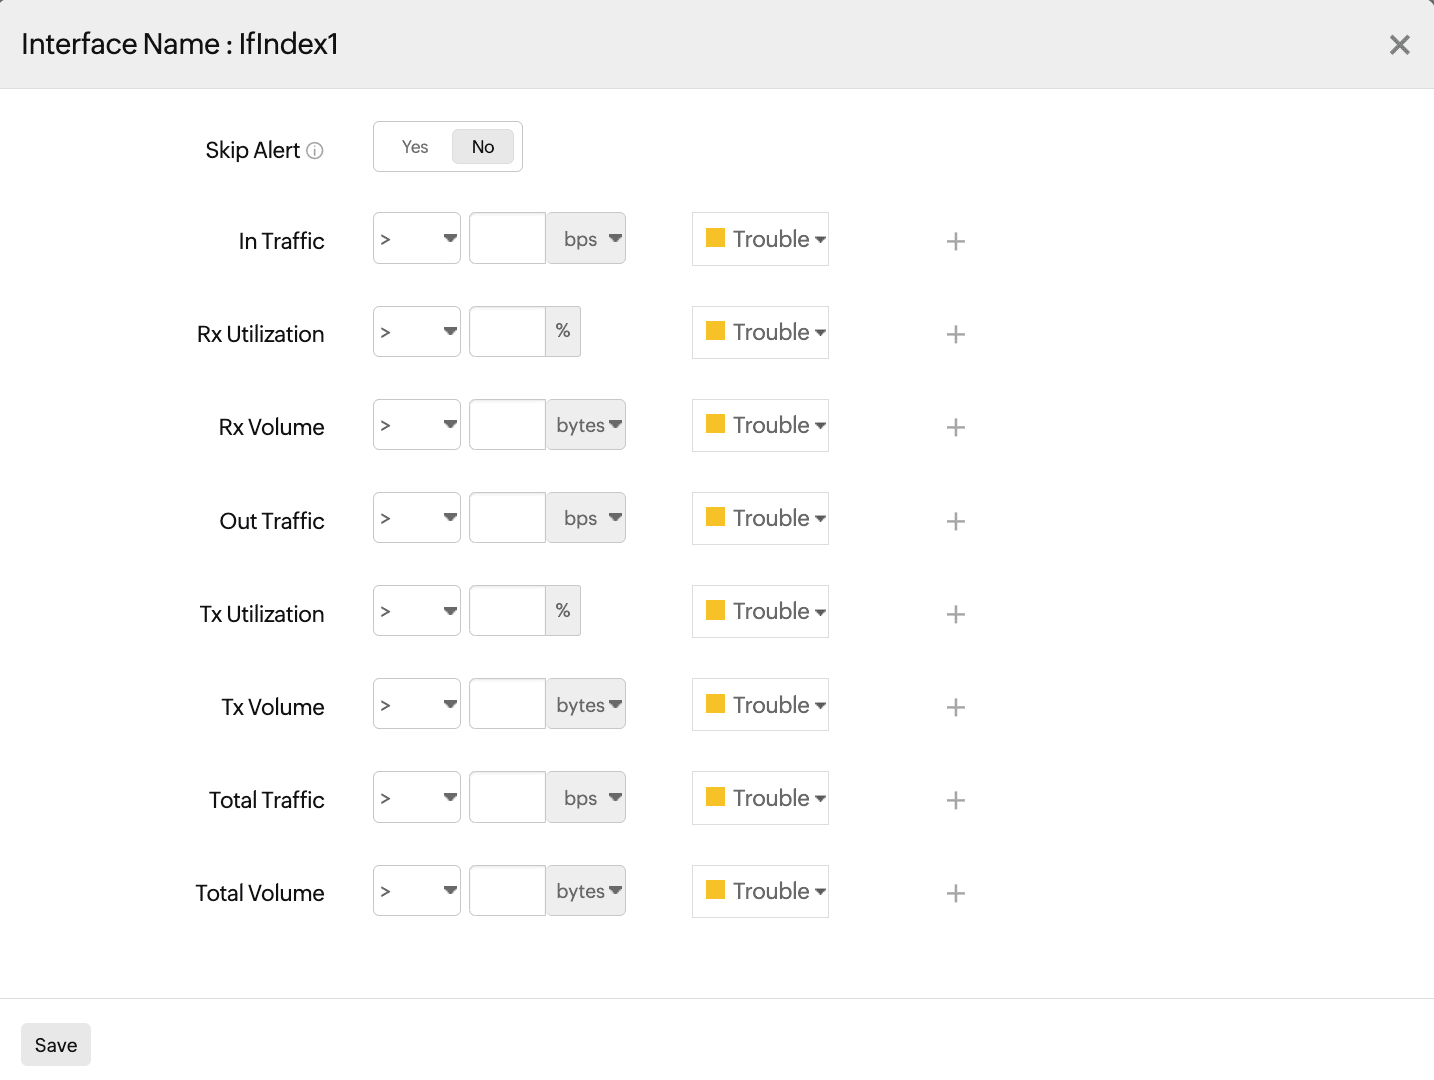1434x1080 pixels.
Task: Click the Skip Alert info icon
Action: (315, 150)
